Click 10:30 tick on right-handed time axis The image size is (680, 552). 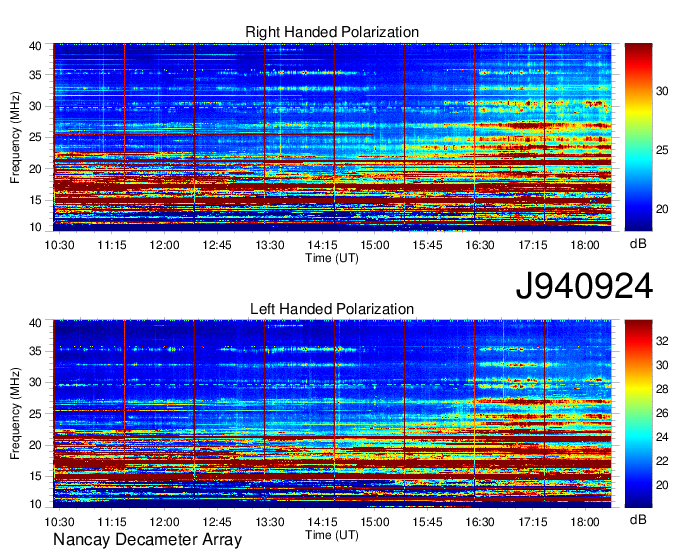(59, 245)
